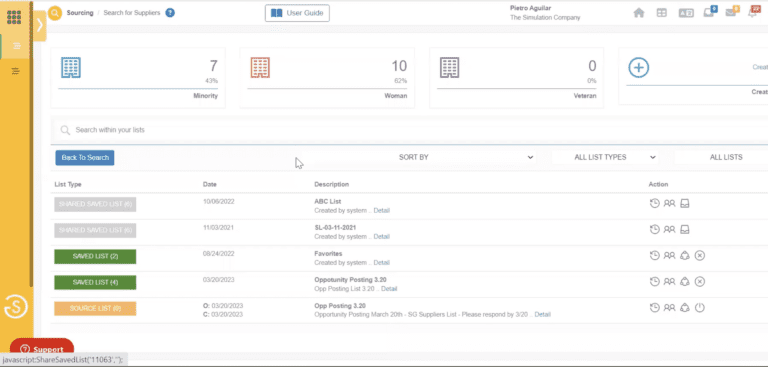Click the plus circle create icon
This screenshot has height=367, width=768.
point(639,68)
